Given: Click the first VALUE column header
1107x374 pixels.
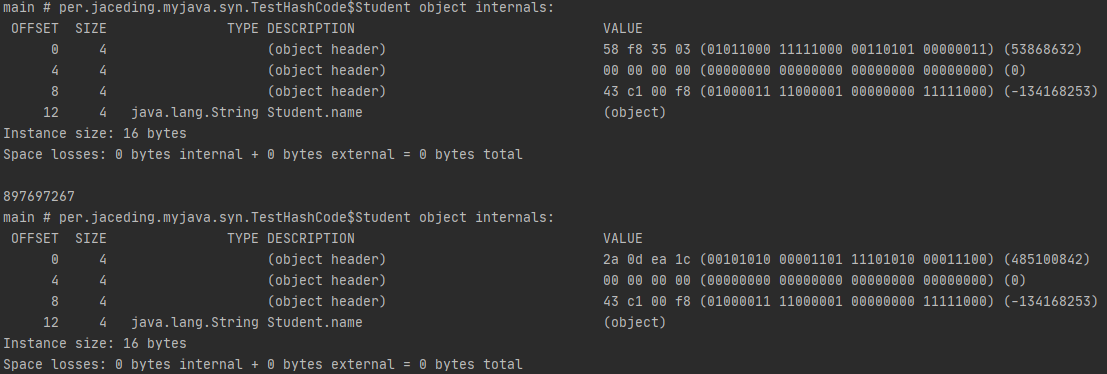Looking at the screenshot, I should point(623,28).
